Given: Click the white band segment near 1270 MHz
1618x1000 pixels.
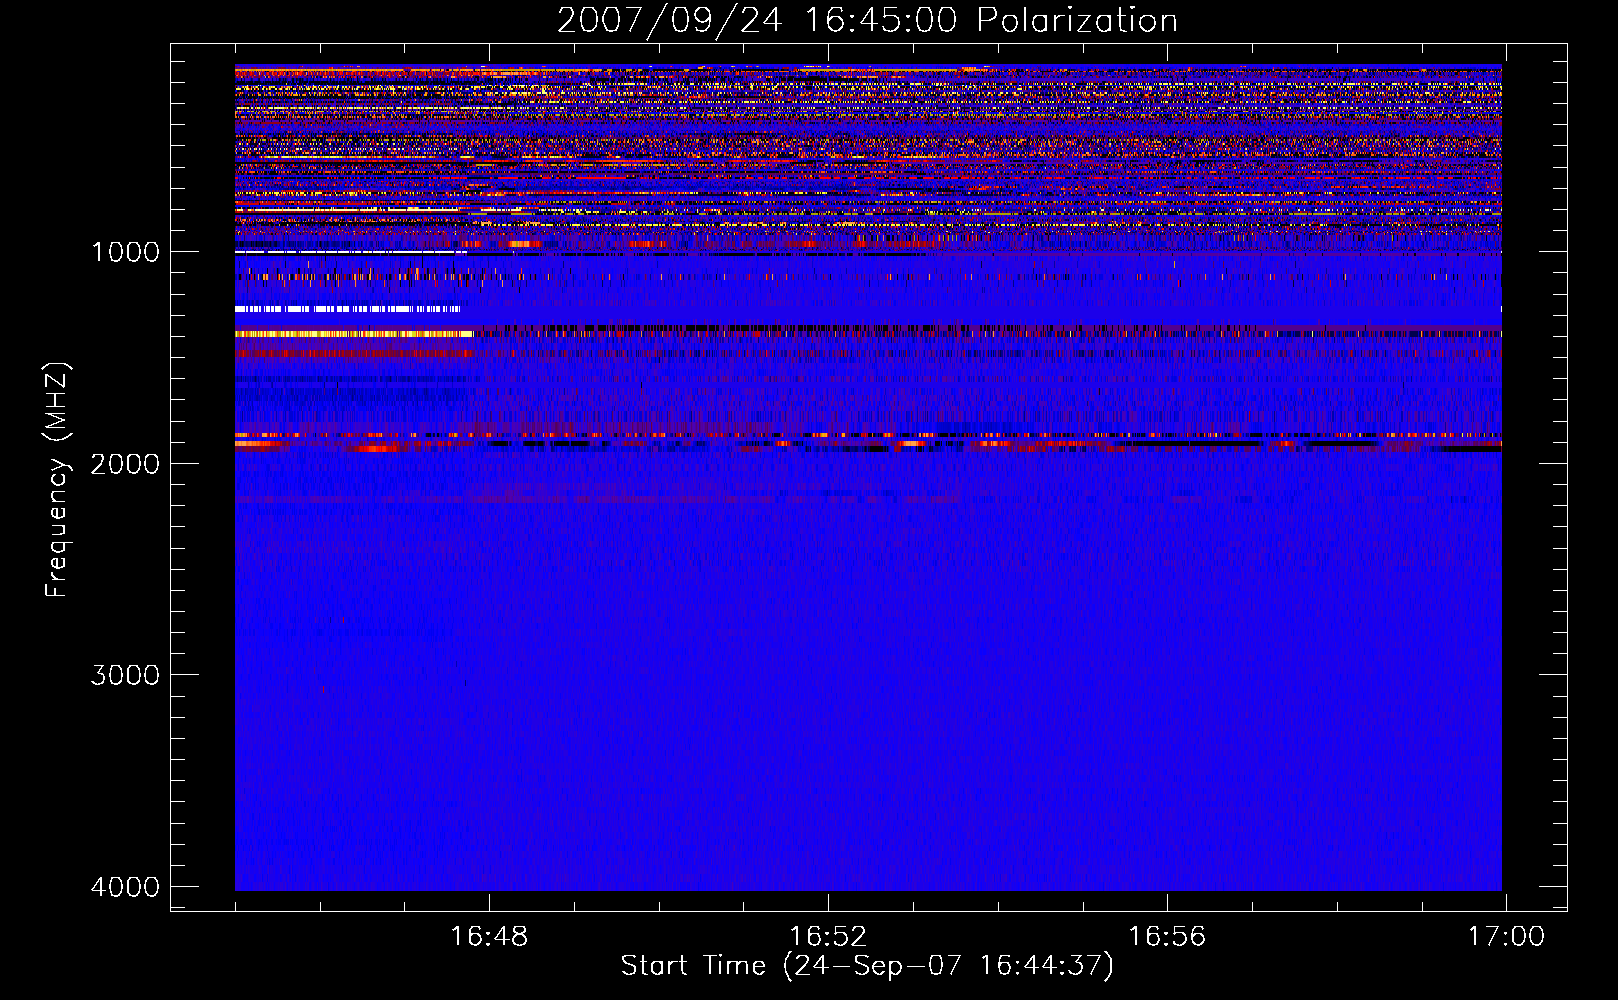Looking at the screenshot, I should [x=347, y=309].
